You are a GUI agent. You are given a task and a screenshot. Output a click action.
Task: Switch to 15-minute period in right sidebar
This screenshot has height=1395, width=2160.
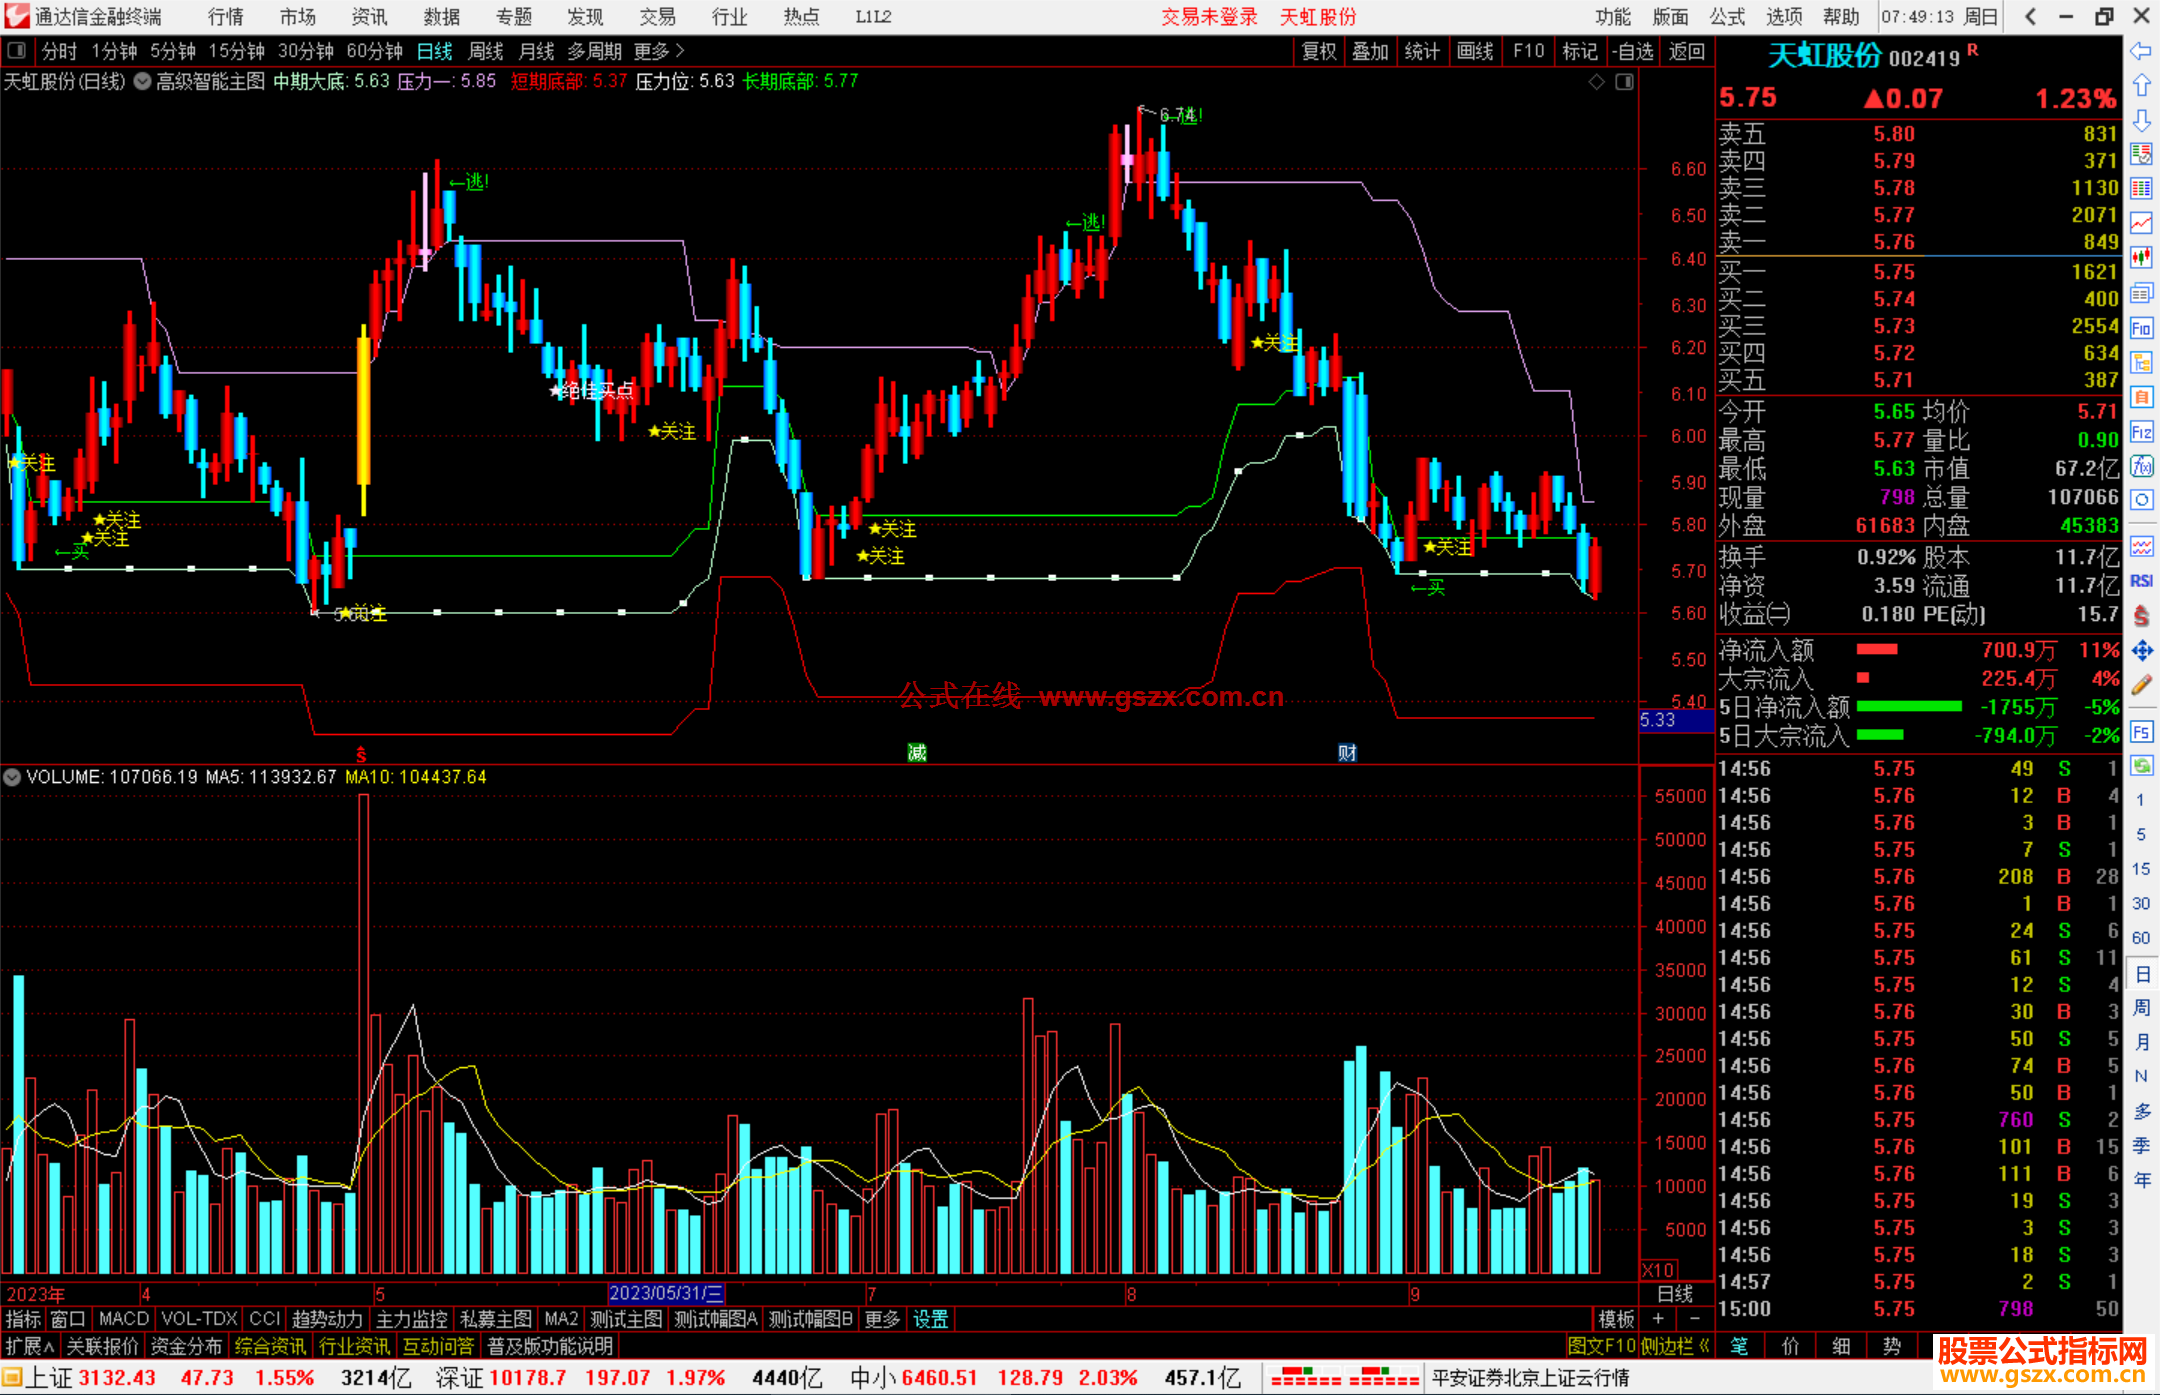coord(2140,869)
